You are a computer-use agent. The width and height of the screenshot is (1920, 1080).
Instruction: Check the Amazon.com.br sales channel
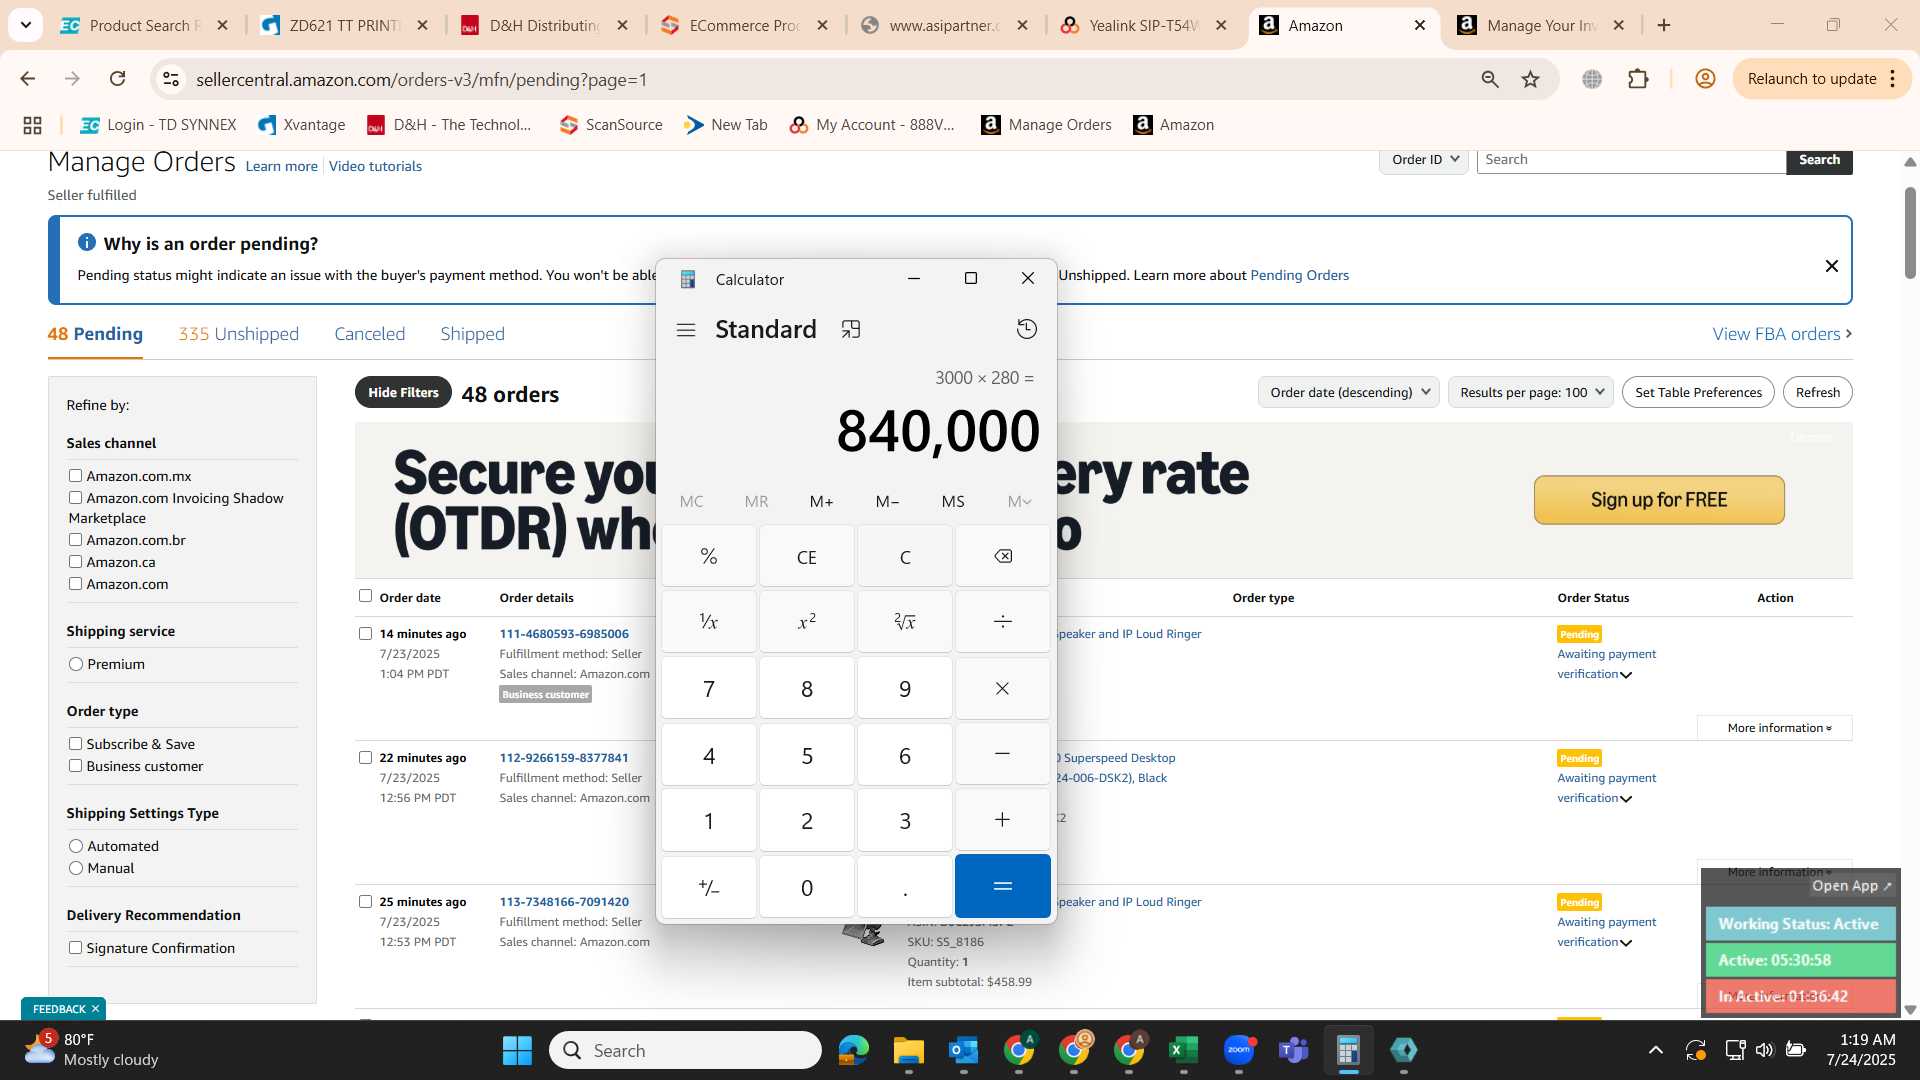point(75,540)
